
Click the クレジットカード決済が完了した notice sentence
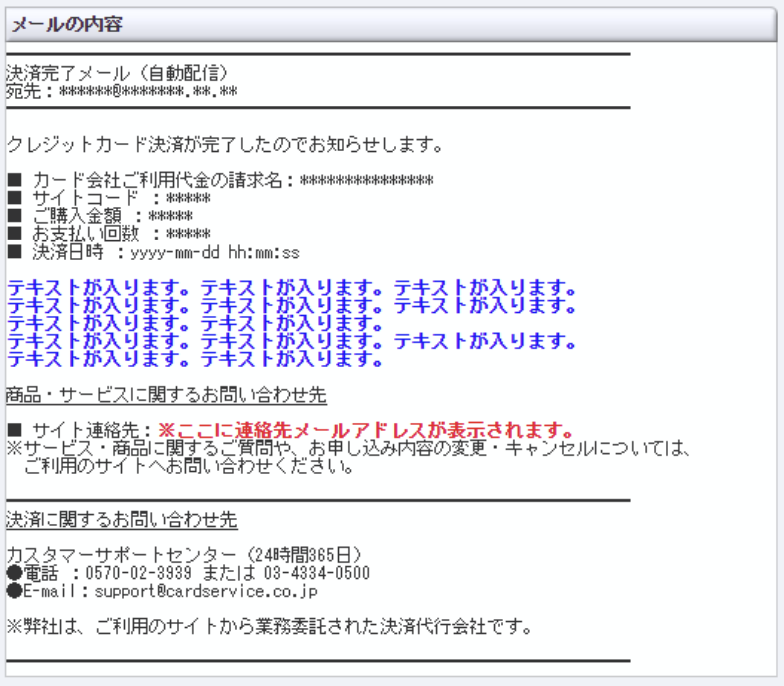point(225,144)
